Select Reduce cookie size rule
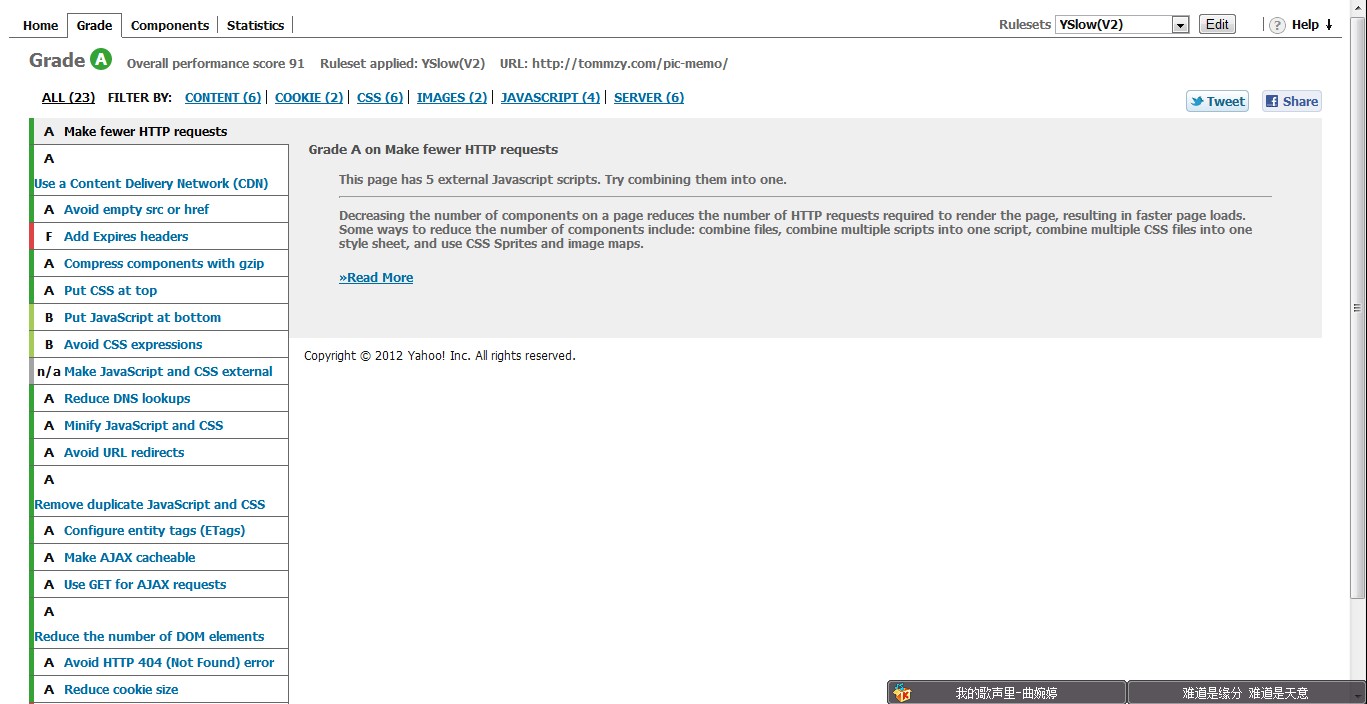The height and width of the screenshot is (704, 1367). click(160, 689)
